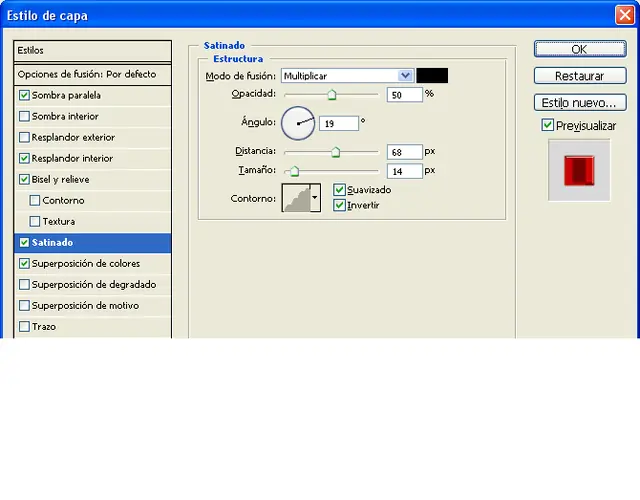Screen dimensions: 640x500
Task: Select the Sombra interior style row
Action: coord(92,116)
